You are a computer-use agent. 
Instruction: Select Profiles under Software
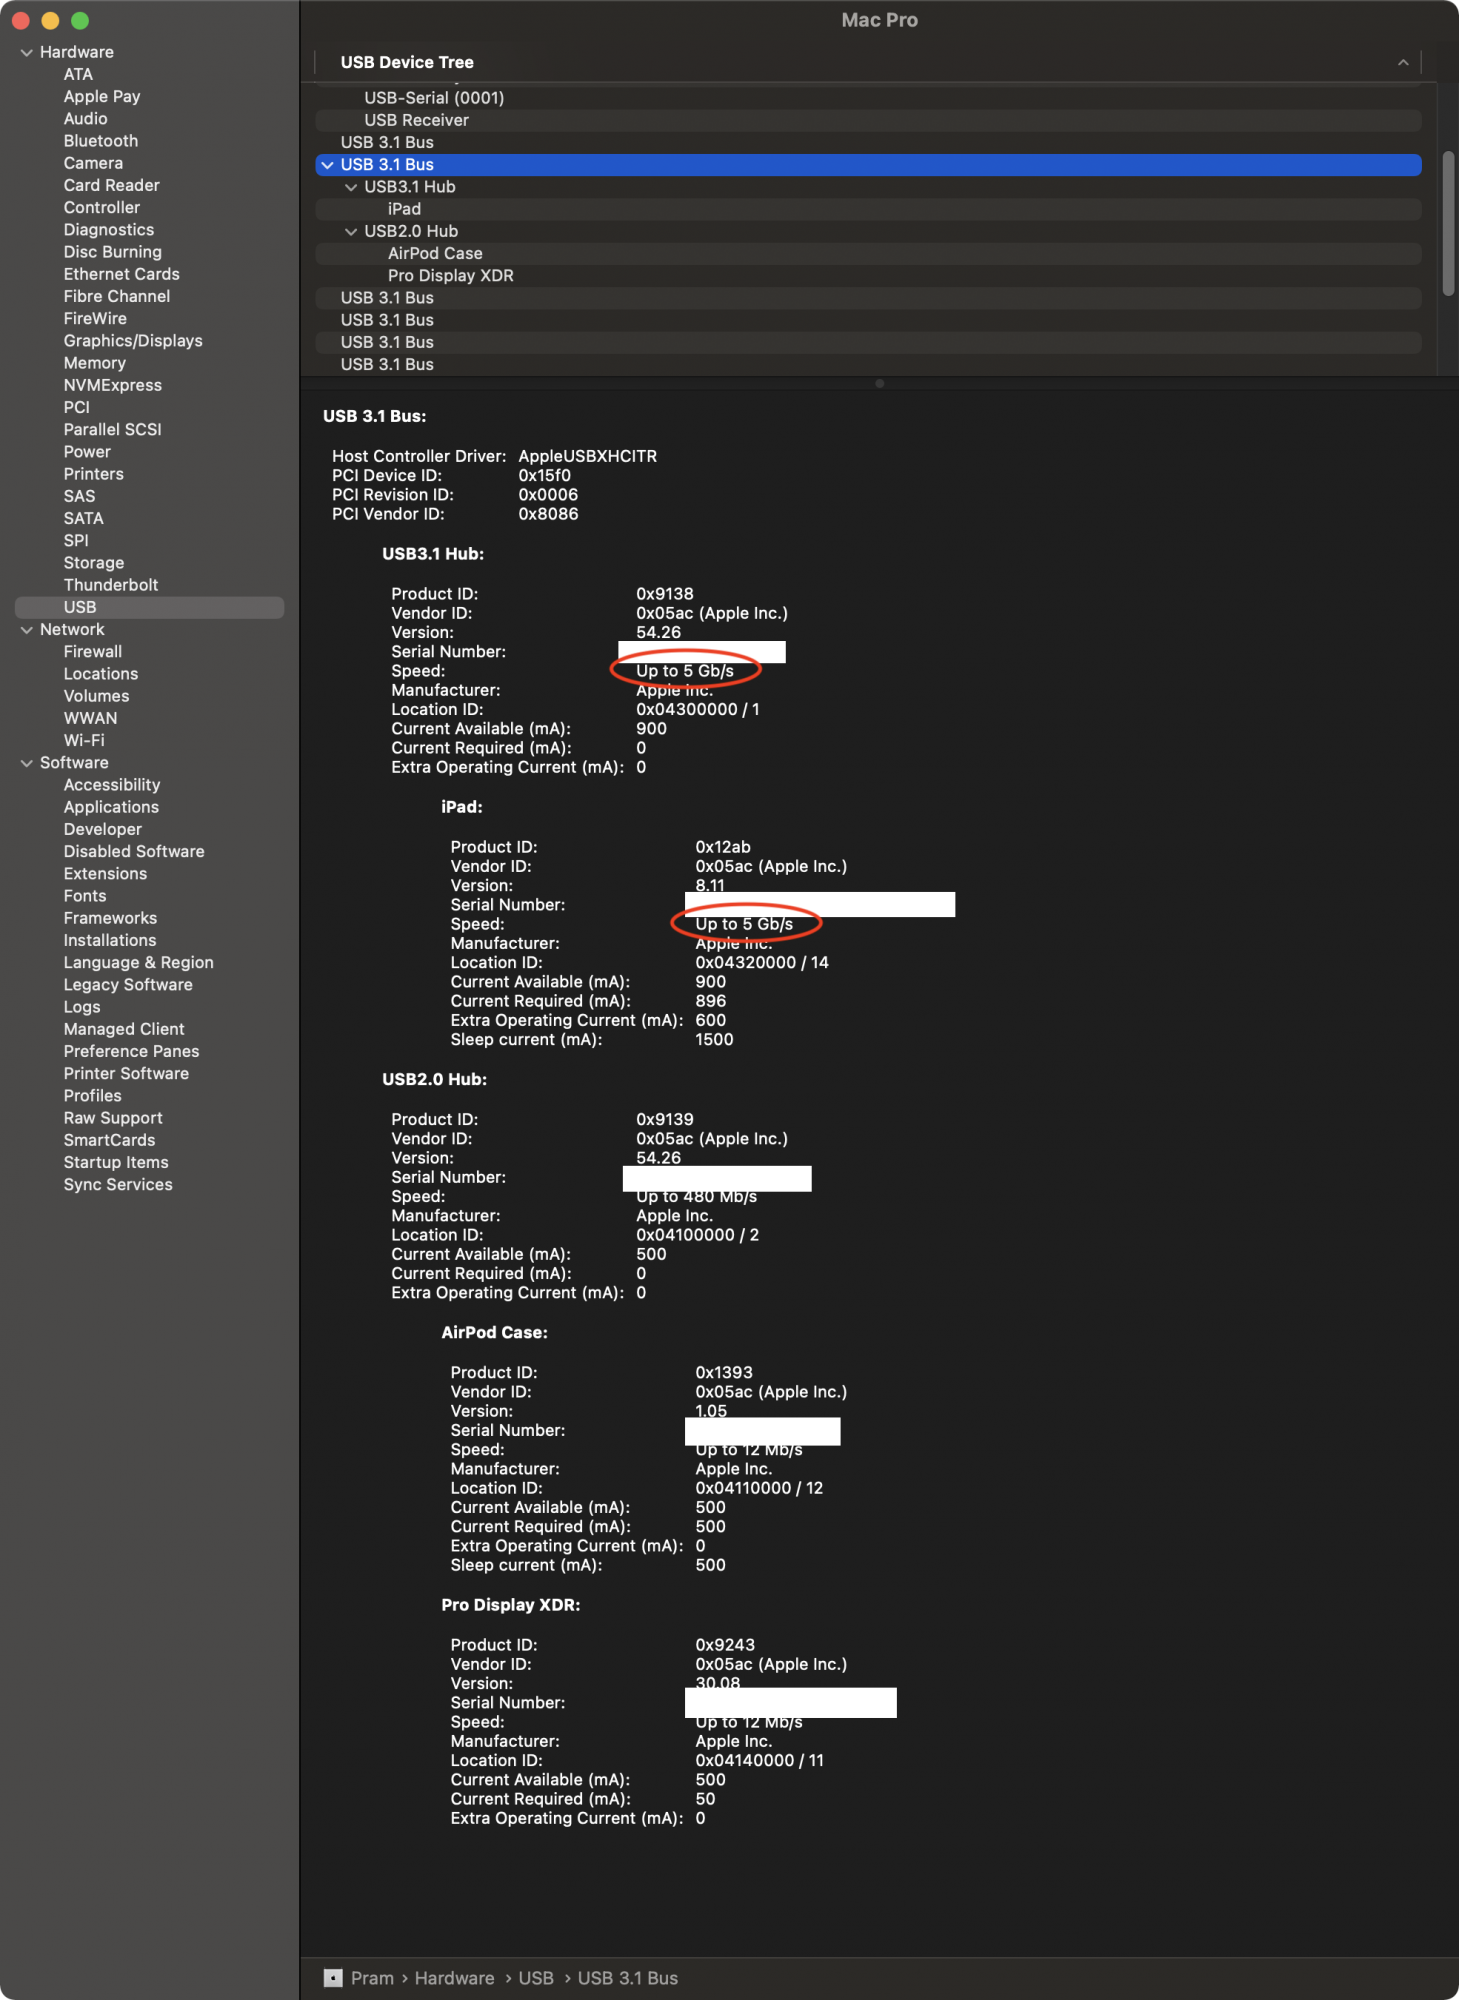coord(93,1096)
